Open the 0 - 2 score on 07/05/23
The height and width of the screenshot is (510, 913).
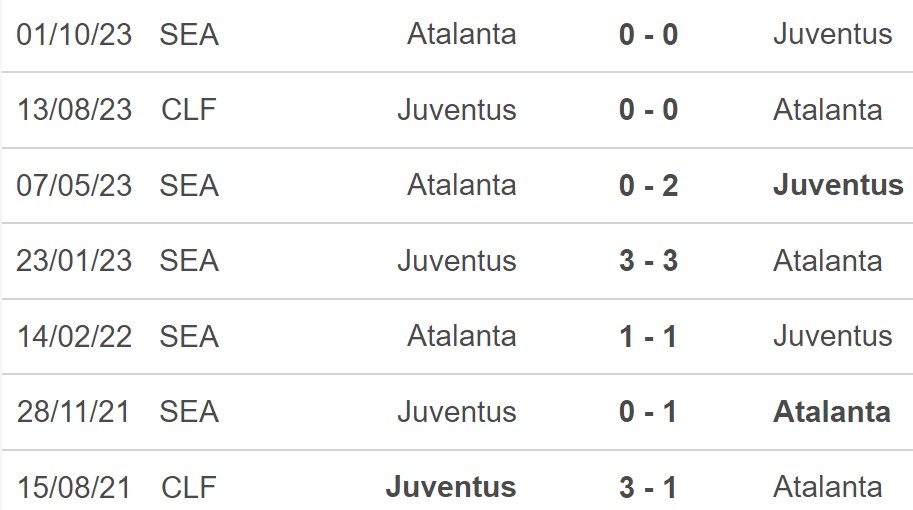649,185
